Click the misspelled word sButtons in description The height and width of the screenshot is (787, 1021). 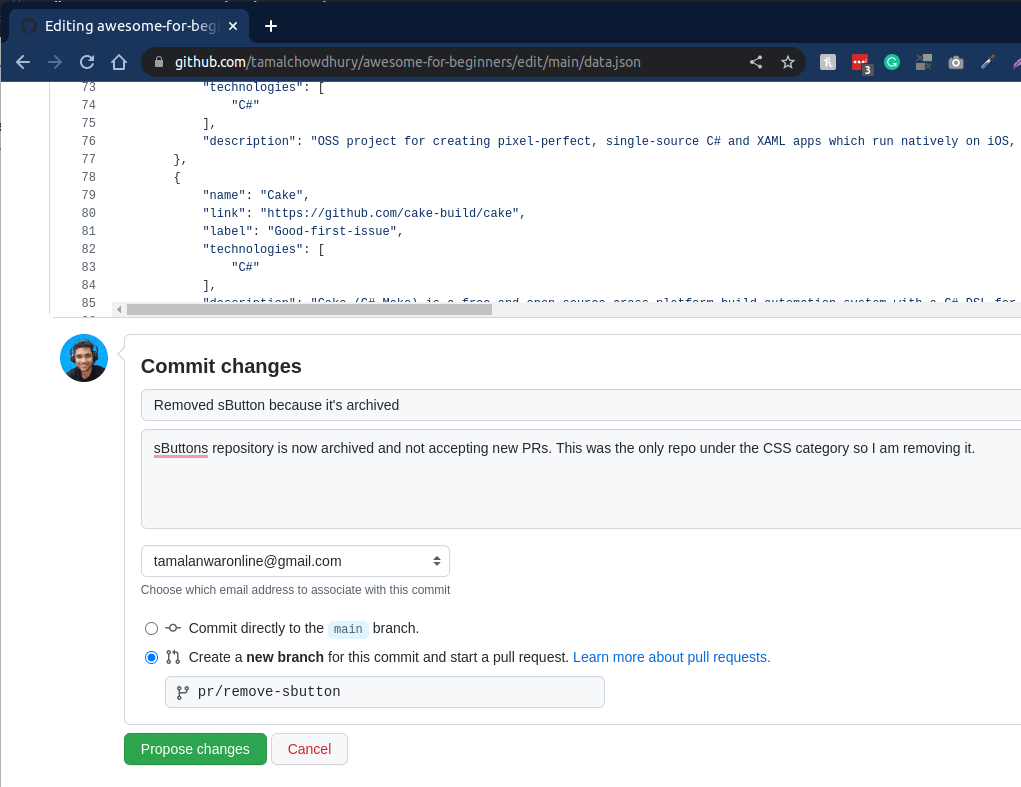181,449
